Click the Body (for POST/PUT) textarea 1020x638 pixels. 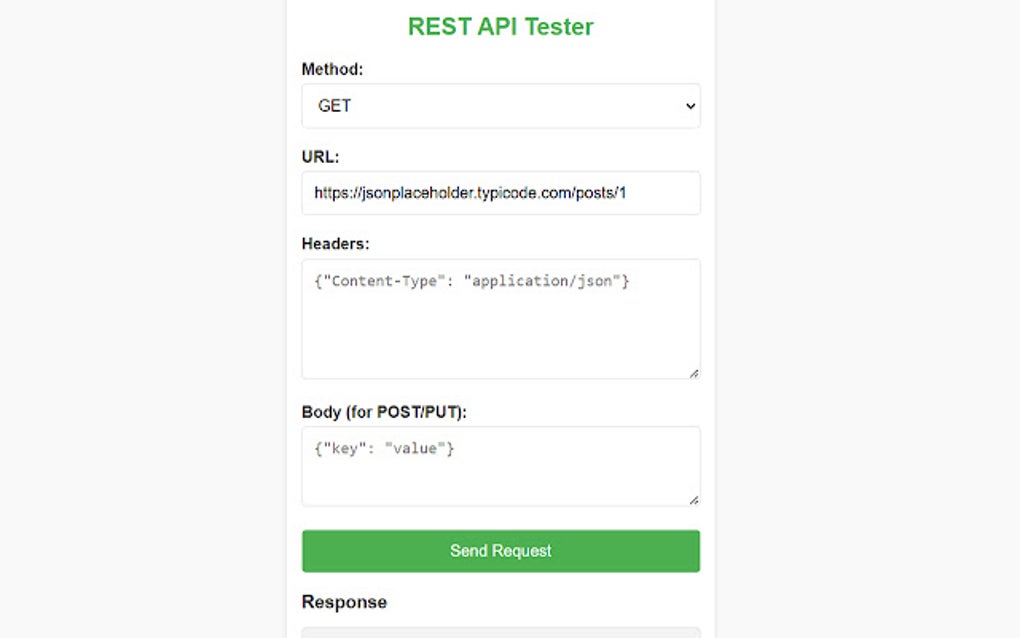(500, 465)
